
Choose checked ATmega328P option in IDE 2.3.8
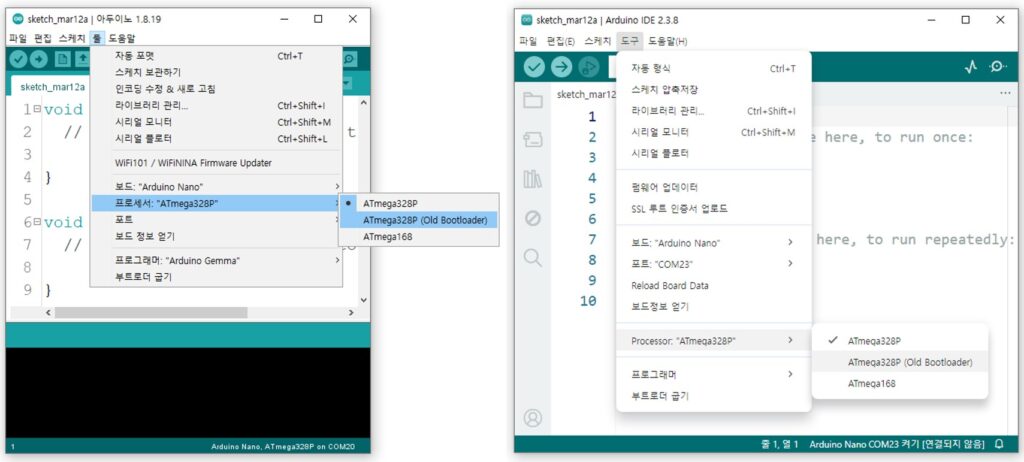[x=874, y=341]
